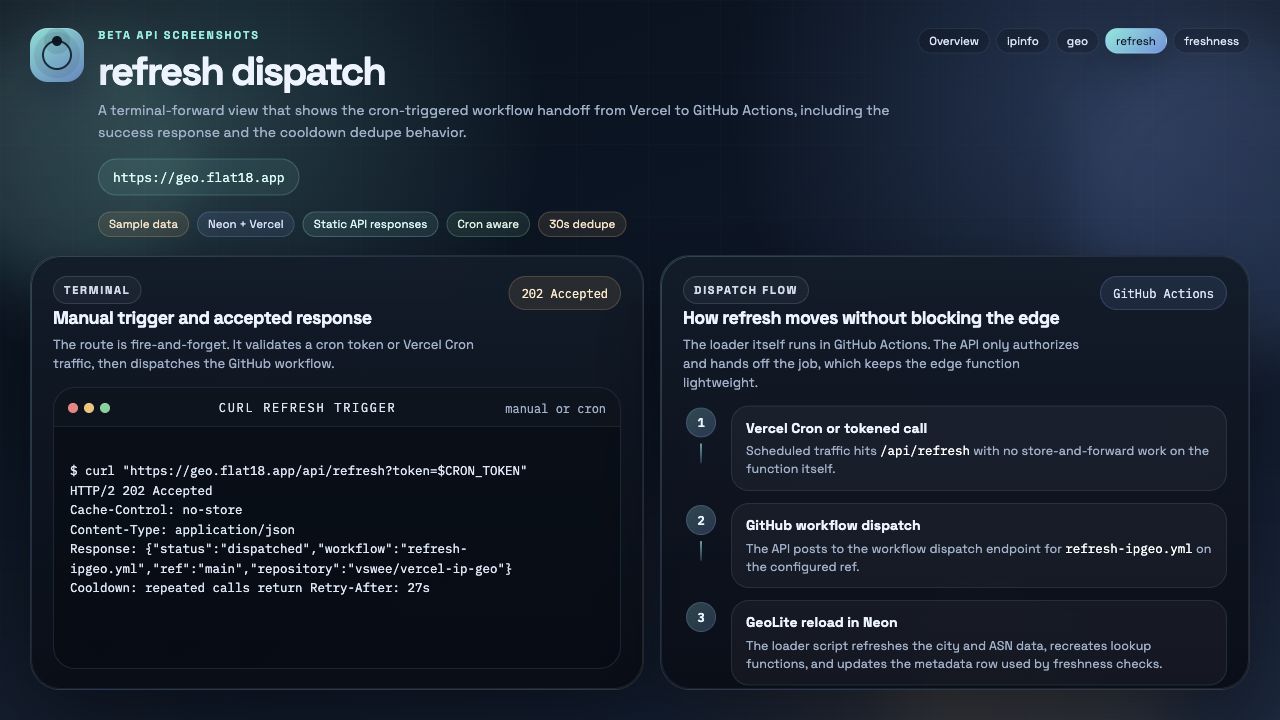Click the 'Content-Type: application/json' line
Viewport: 1280px width, 720px height.
click(x=182, y=529)
